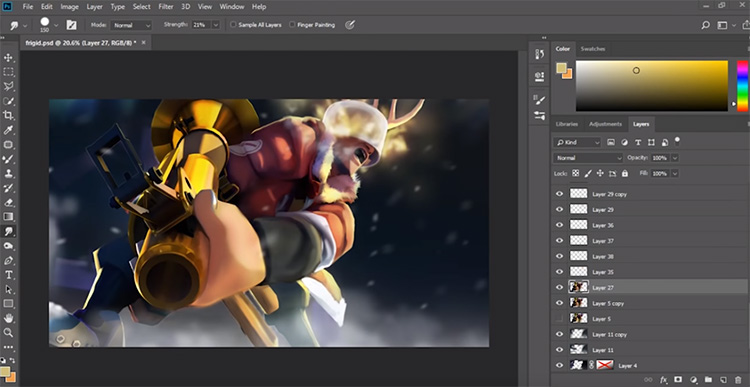
Task: Select the Pen tool
Action: pyautogui.click(x=8, y=261)
